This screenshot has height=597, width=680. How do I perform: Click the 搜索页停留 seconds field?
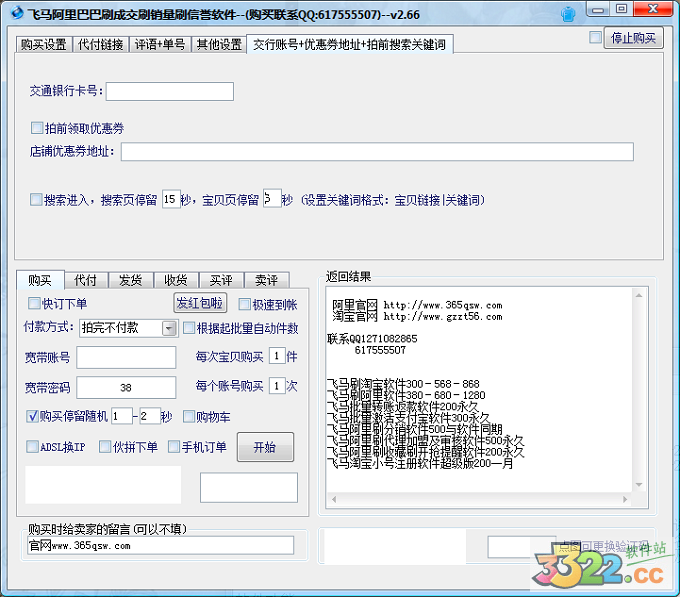click(x=171, y=199)
